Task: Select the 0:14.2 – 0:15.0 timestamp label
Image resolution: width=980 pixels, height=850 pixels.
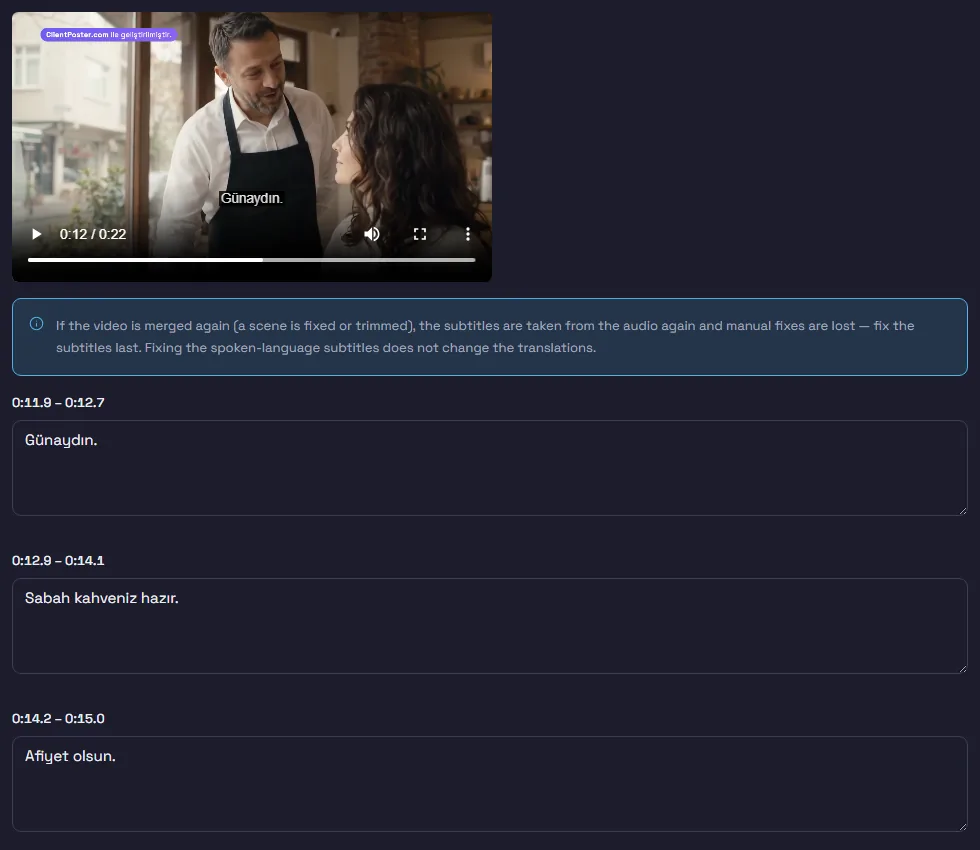Action: click(x=58, y=719)
